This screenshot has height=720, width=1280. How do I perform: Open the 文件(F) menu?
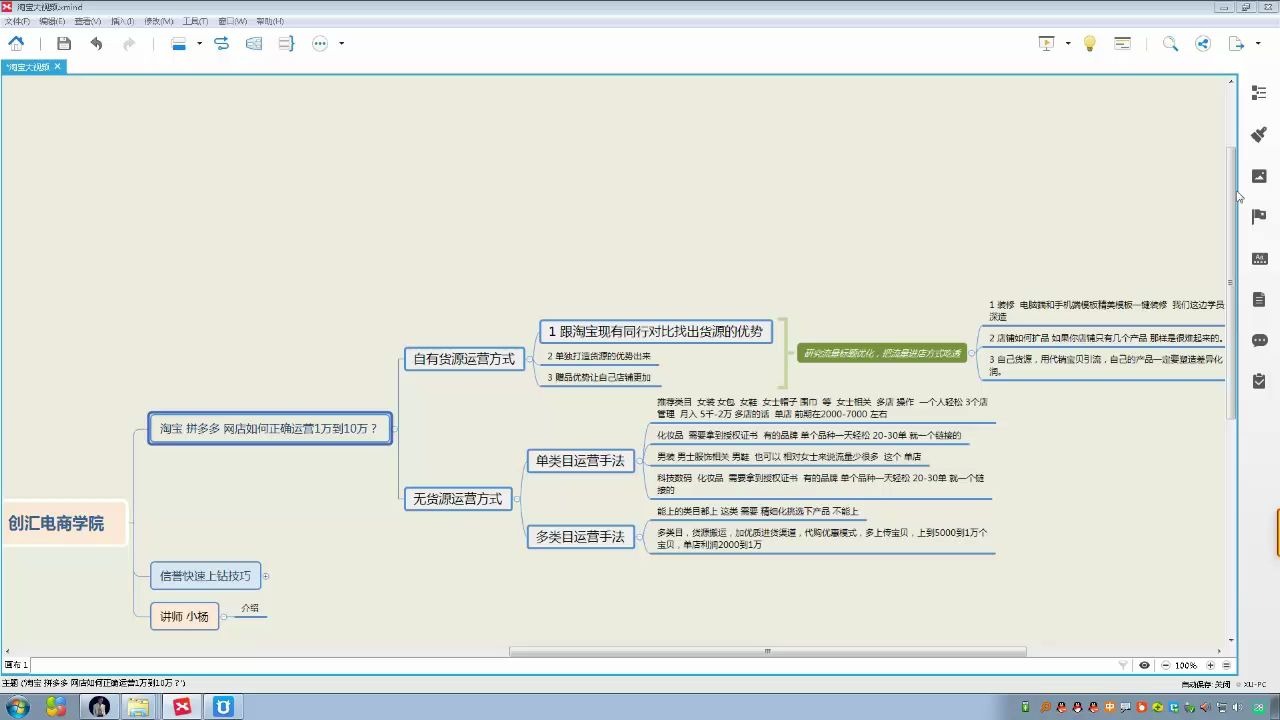pos(16,21)
